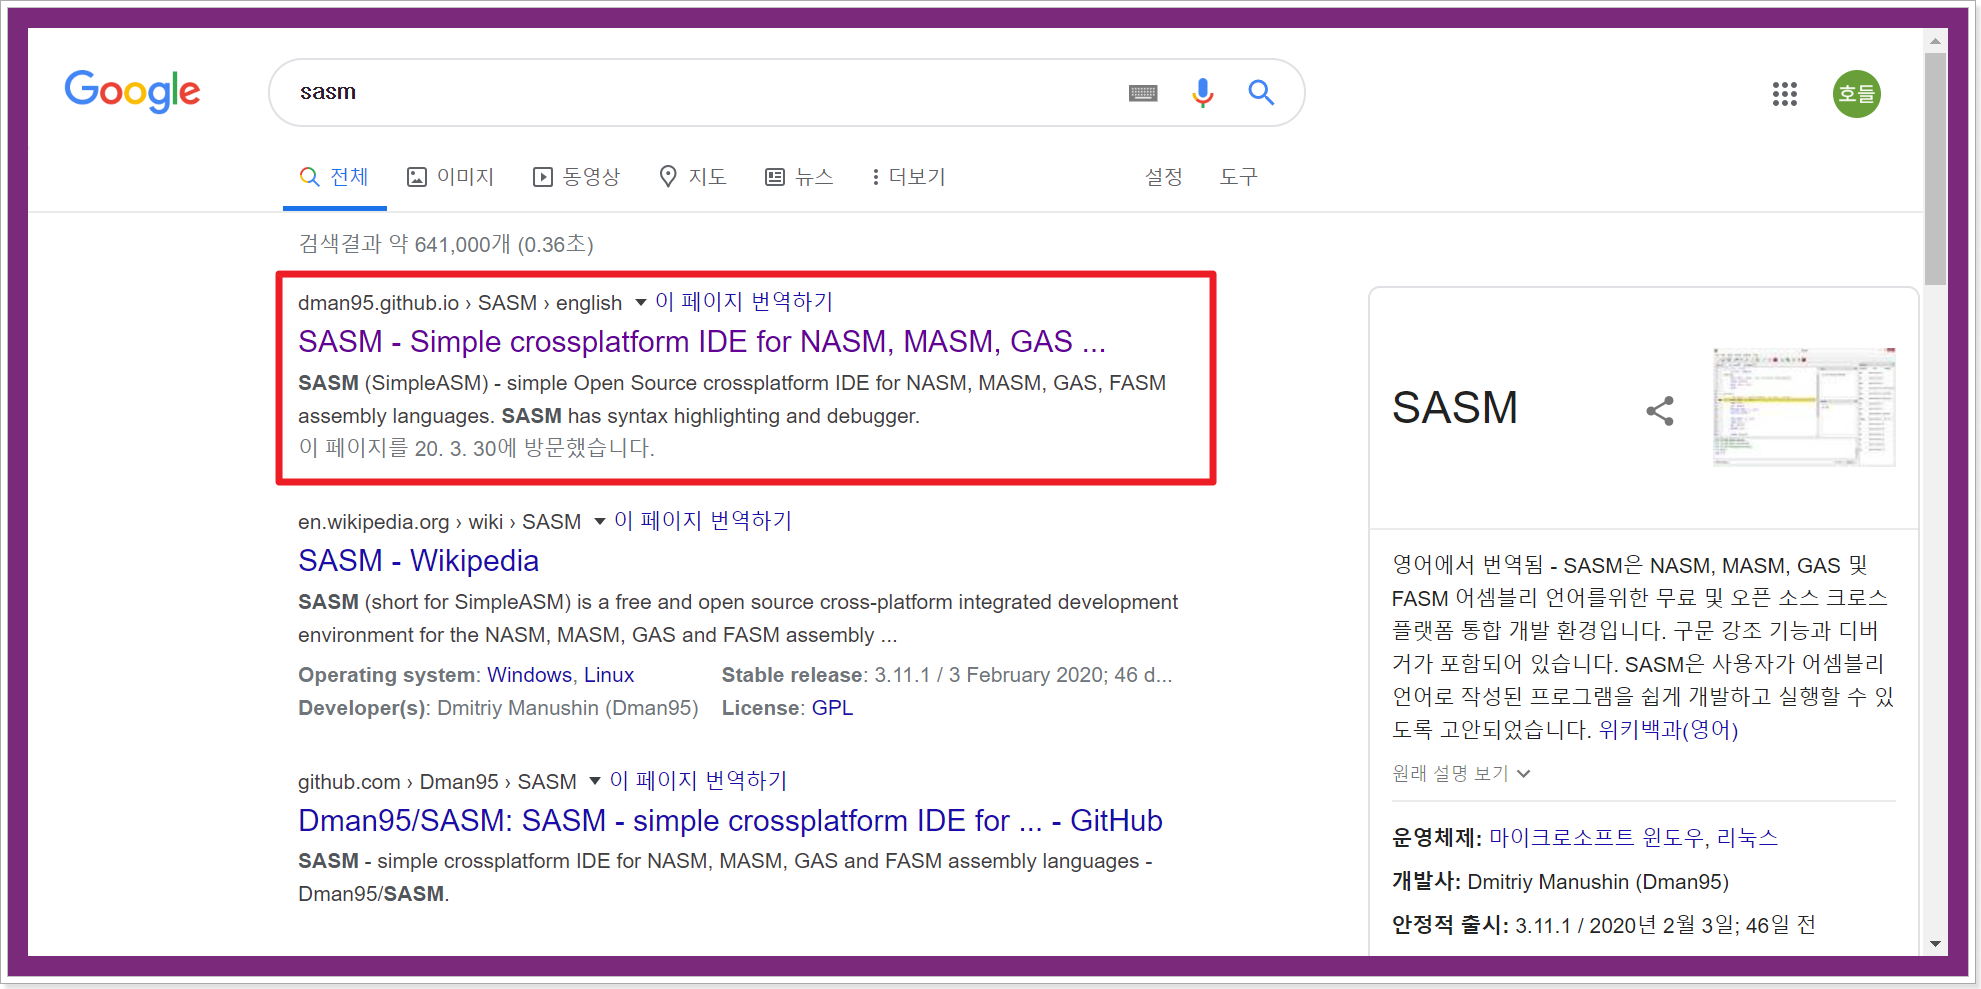Click the 안정적 출시 3.11.1 row
The width and height of the screenshot is (1981, 989).
[1604, 925]
